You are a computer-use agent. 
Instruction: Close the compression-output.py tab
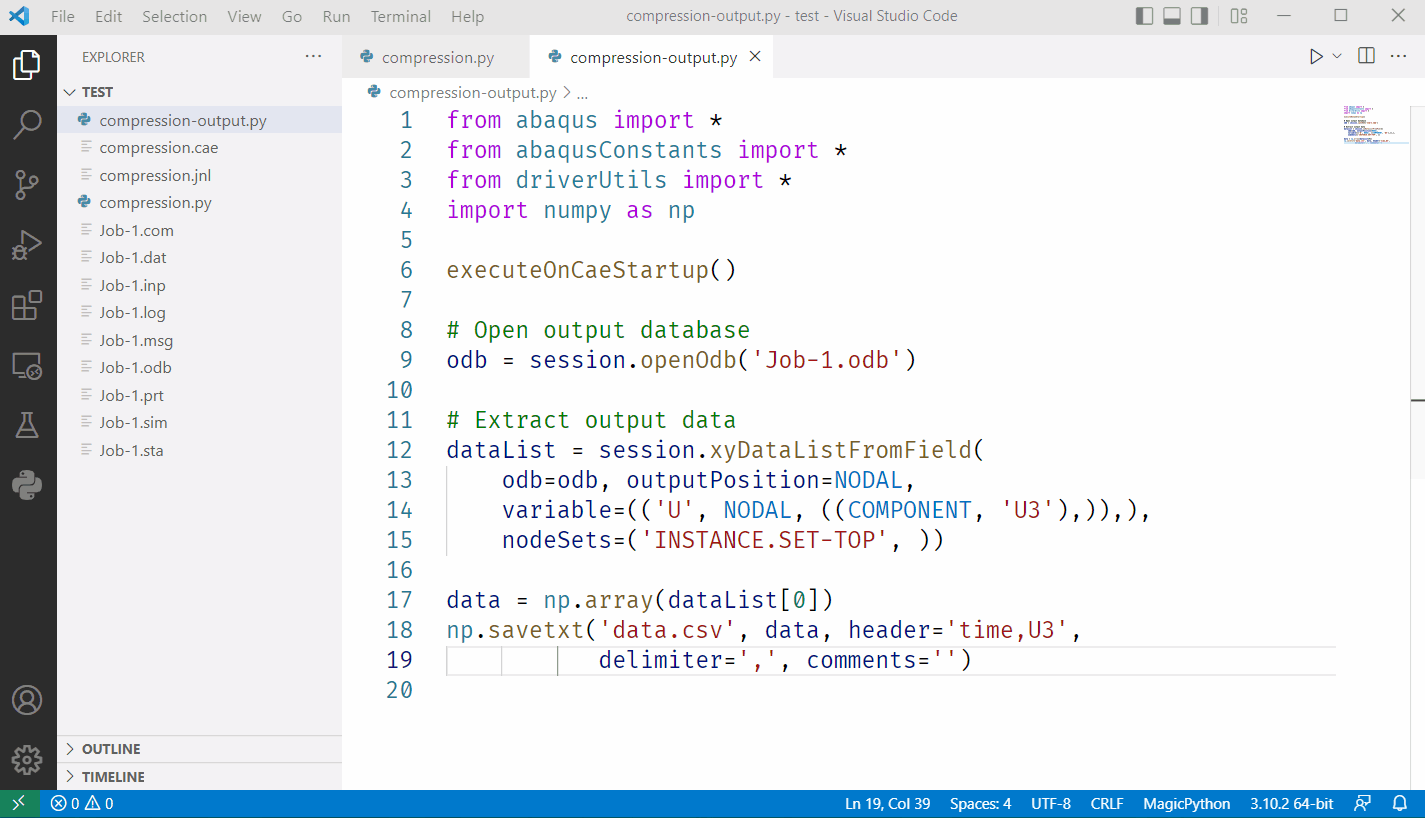[755, 57]
